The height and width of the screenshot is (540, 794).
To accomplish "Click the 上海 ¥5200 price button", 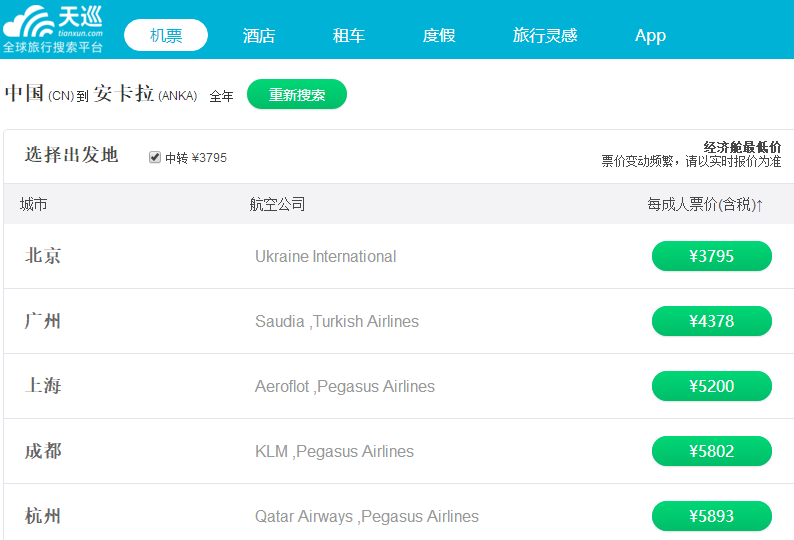I will pos(711,386).
